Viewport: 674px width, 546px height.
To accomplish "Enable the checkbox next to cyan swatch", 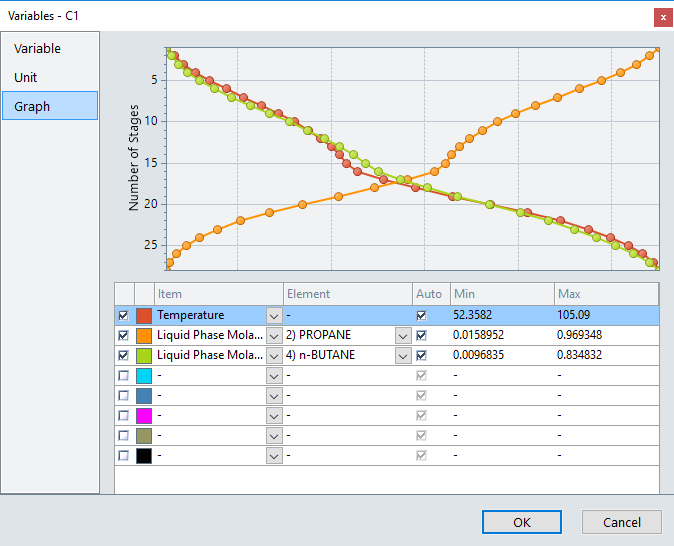I will [124, 375].
